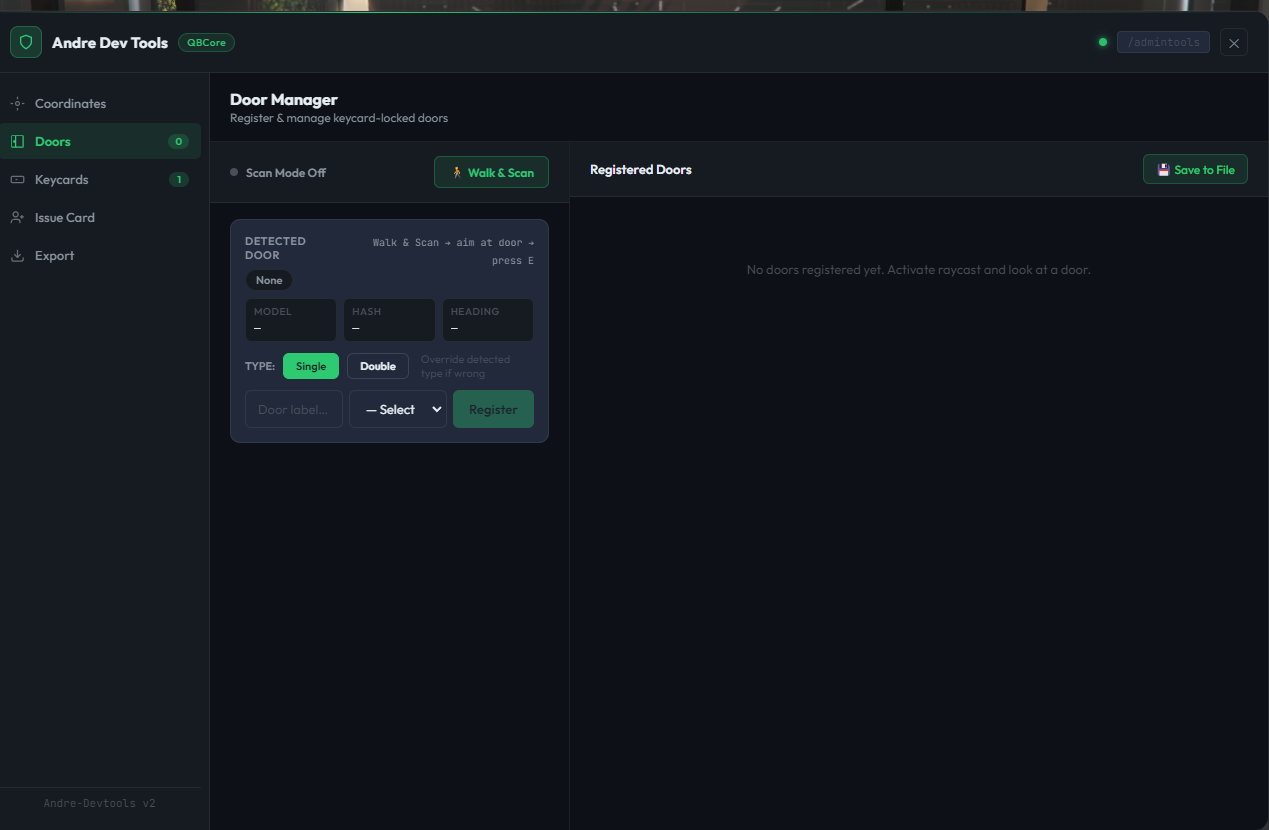
Task: Select the Double door type
Action: point(378,366)
